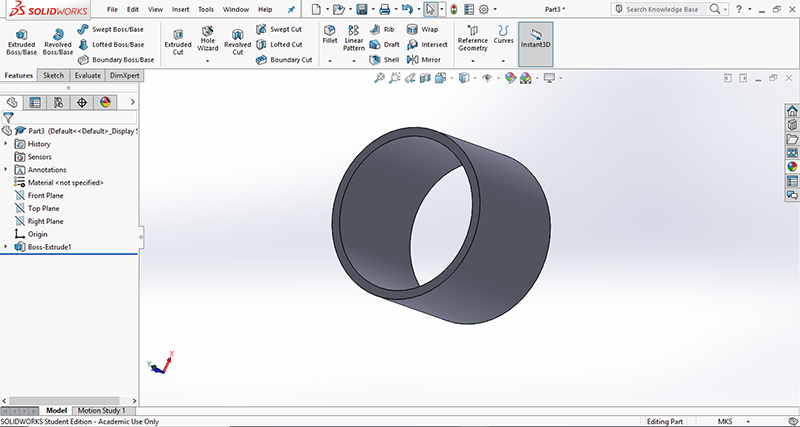Choose the Rib feature tool
The width and height of the screenshot is (800, 427).
tap(382, 30)
